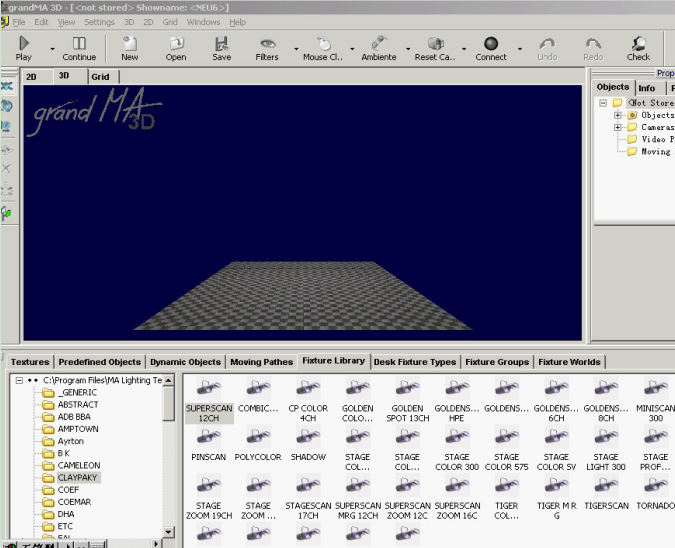The height and width of the screenshot is (548, 675).
Task: Select the SHADOW fixture icon
Action: coord(308,438)
